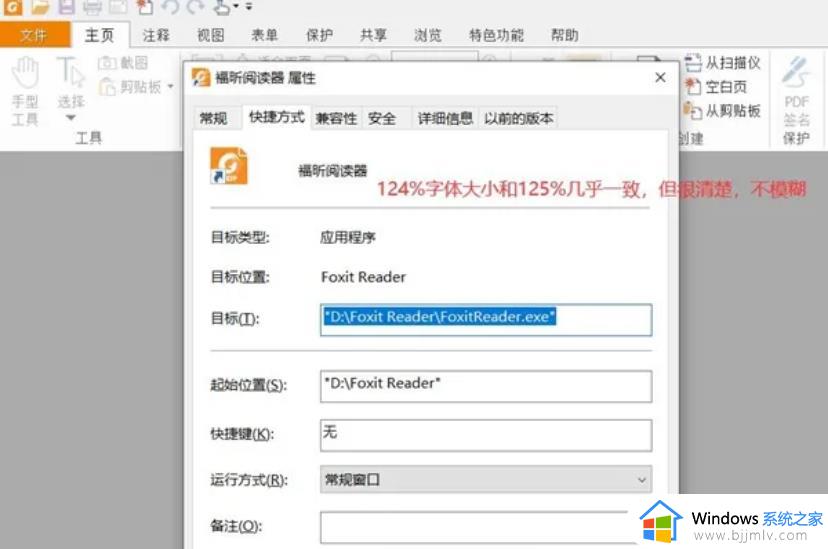Open the customize quick access toolbar arrow

tap(249, 7)
